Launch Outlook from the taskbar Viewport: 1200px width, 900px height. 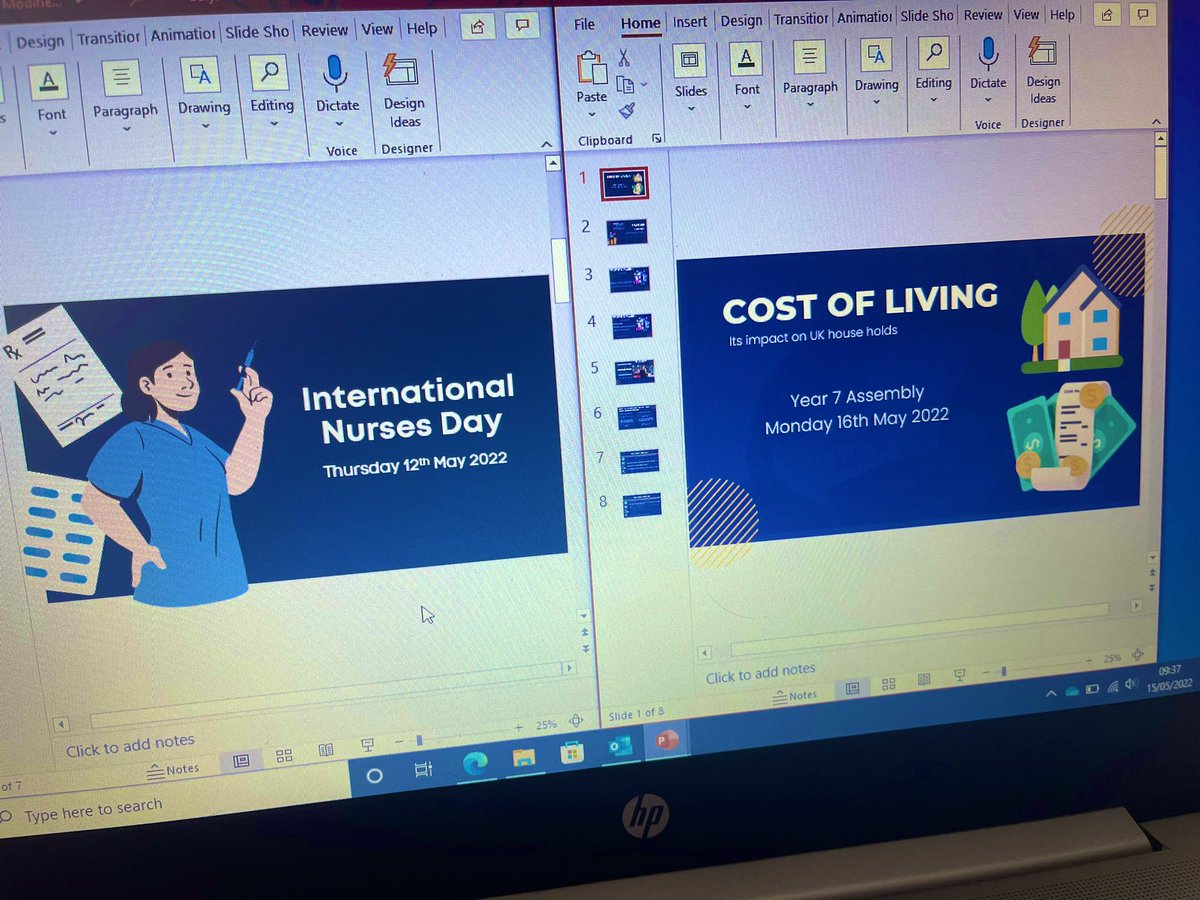[619, 745]
